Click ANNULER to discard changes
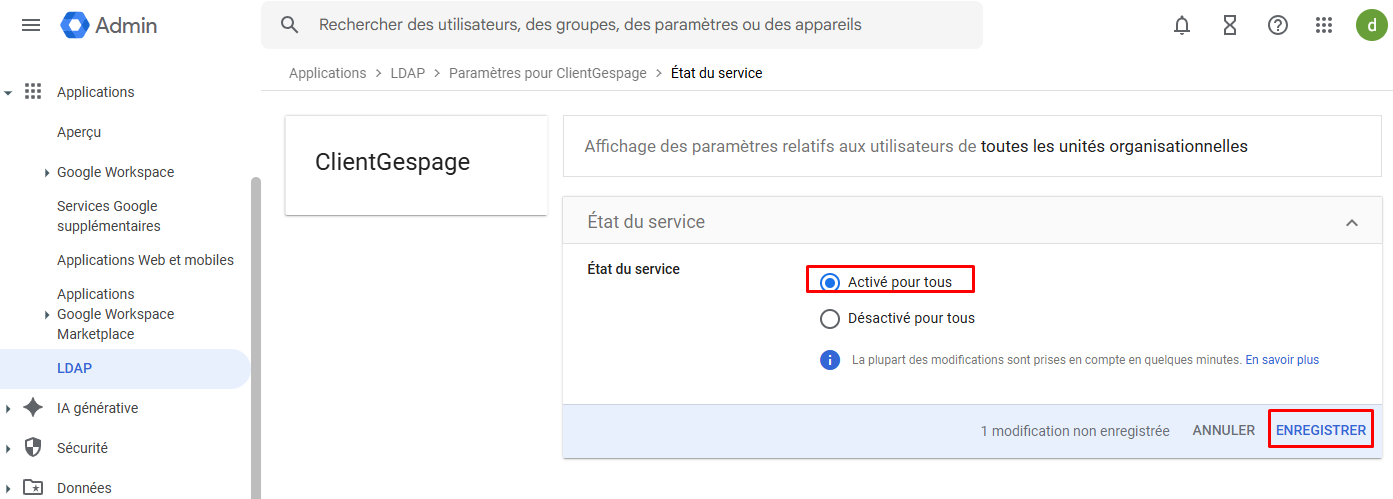 [x=1224, y=430]
